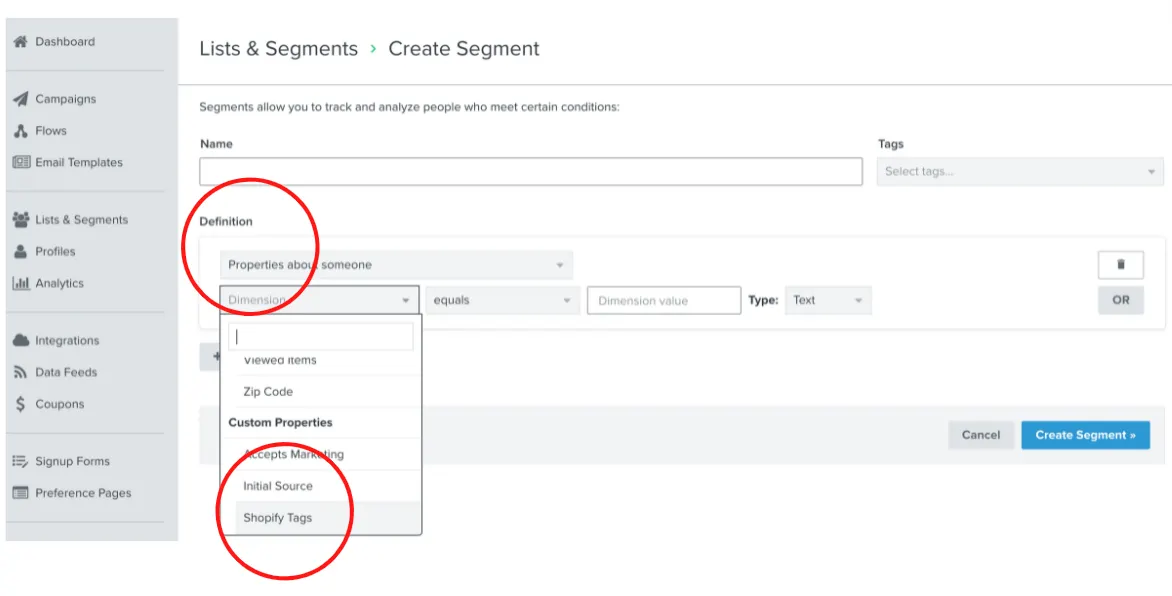Select Shopify Tags from dimension list

(x=278, y=518)
